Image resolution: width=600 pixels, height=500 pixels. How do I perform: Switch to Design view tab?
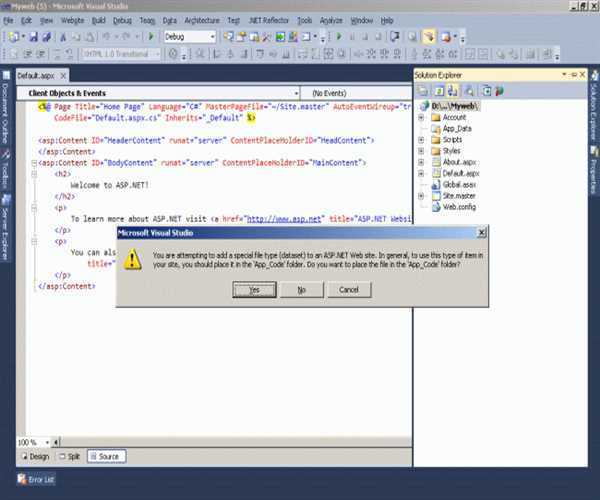pos(35,456)
